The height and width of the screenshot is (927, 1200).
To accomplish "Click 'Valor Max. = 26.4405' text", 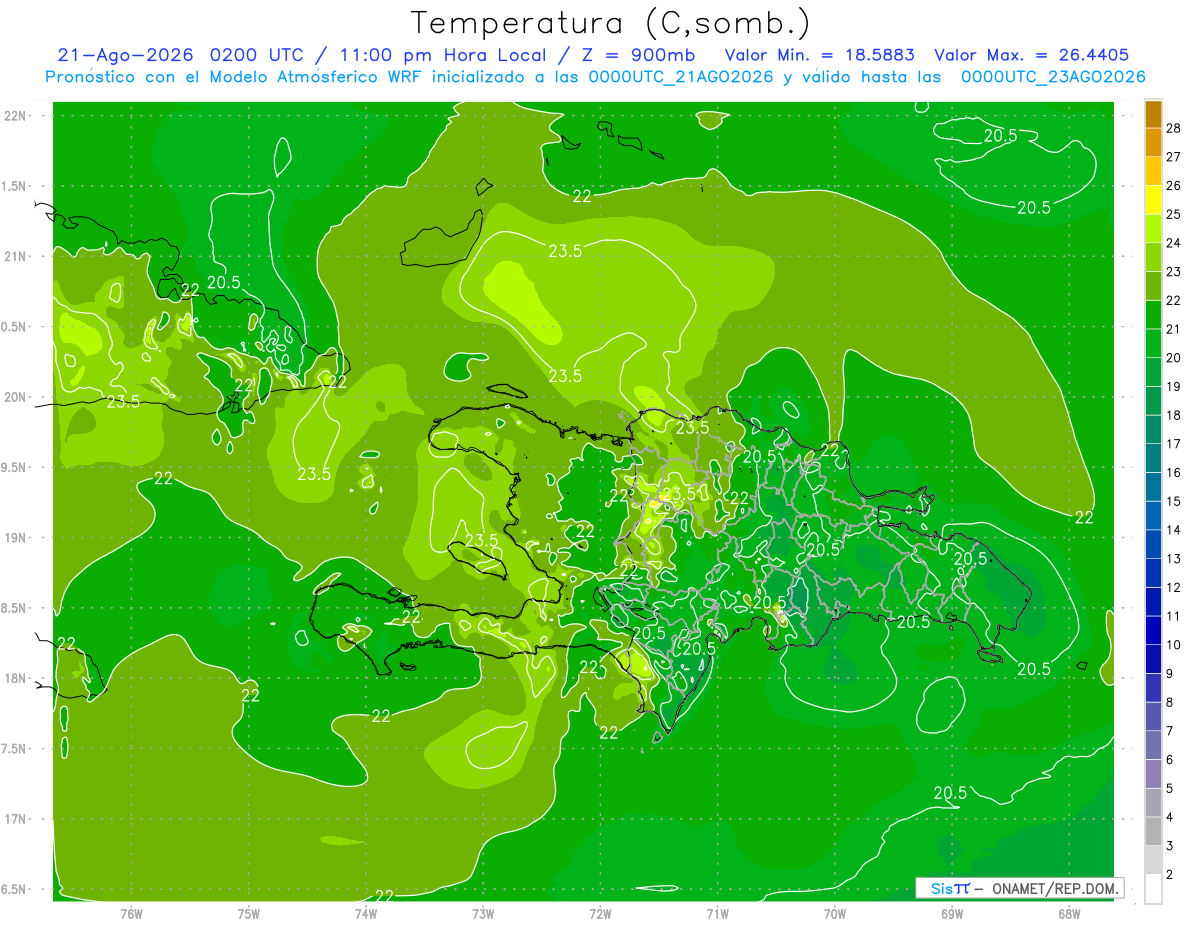I will 1032,55.
